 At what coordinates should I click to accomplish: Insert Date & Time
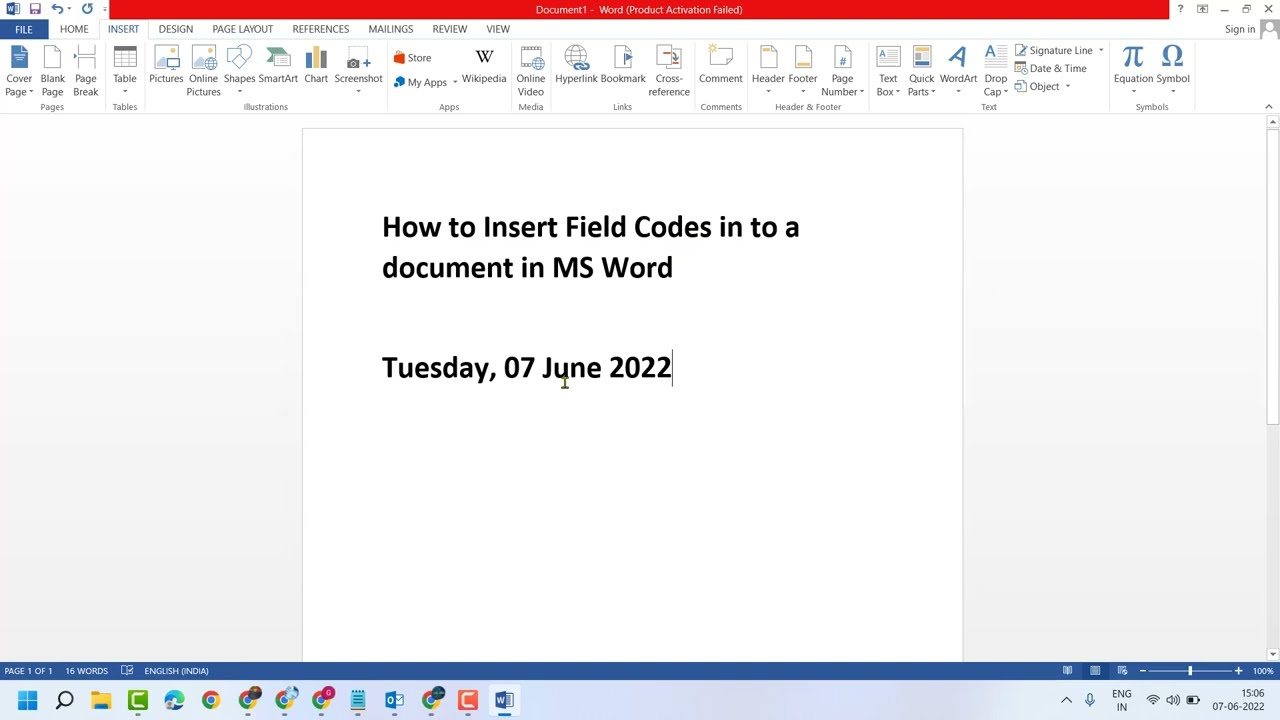point(1051,68)
